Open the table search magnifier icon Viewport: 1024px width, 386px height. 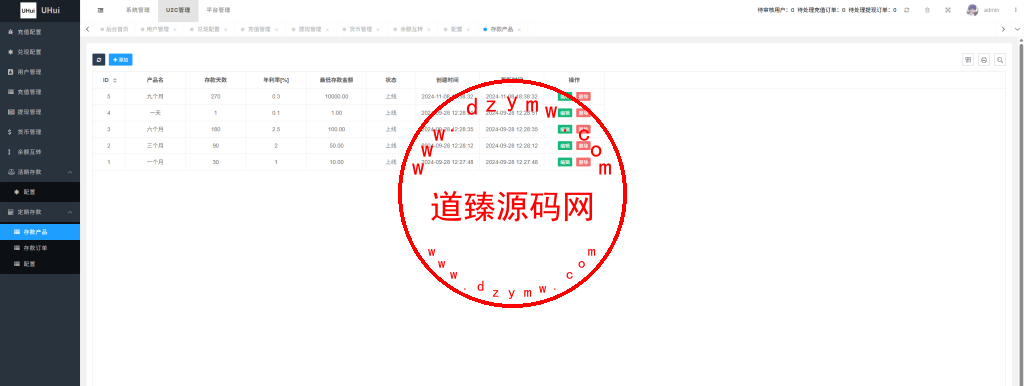(x=1000, y=59)
